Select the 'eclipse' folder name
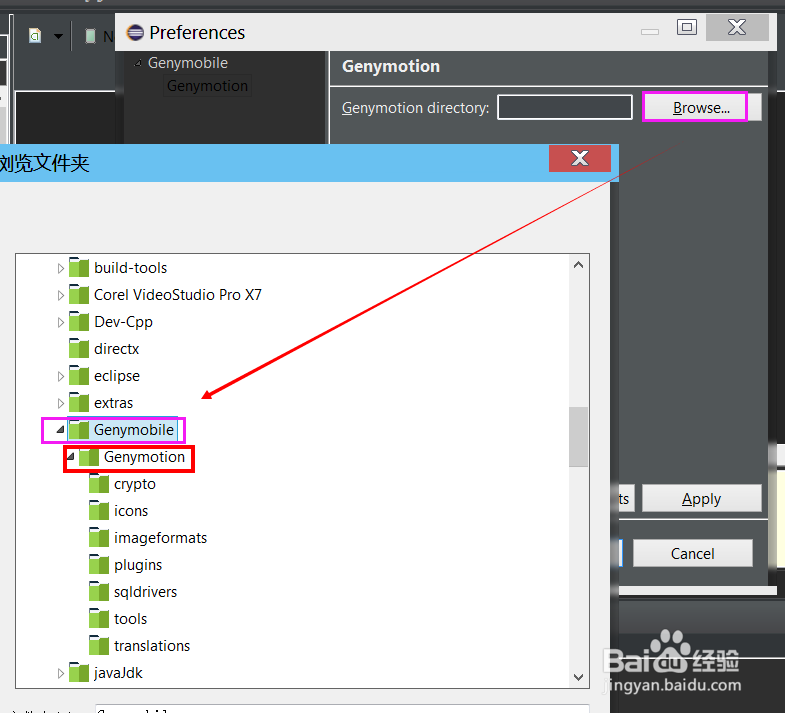 tap(117, 376)
